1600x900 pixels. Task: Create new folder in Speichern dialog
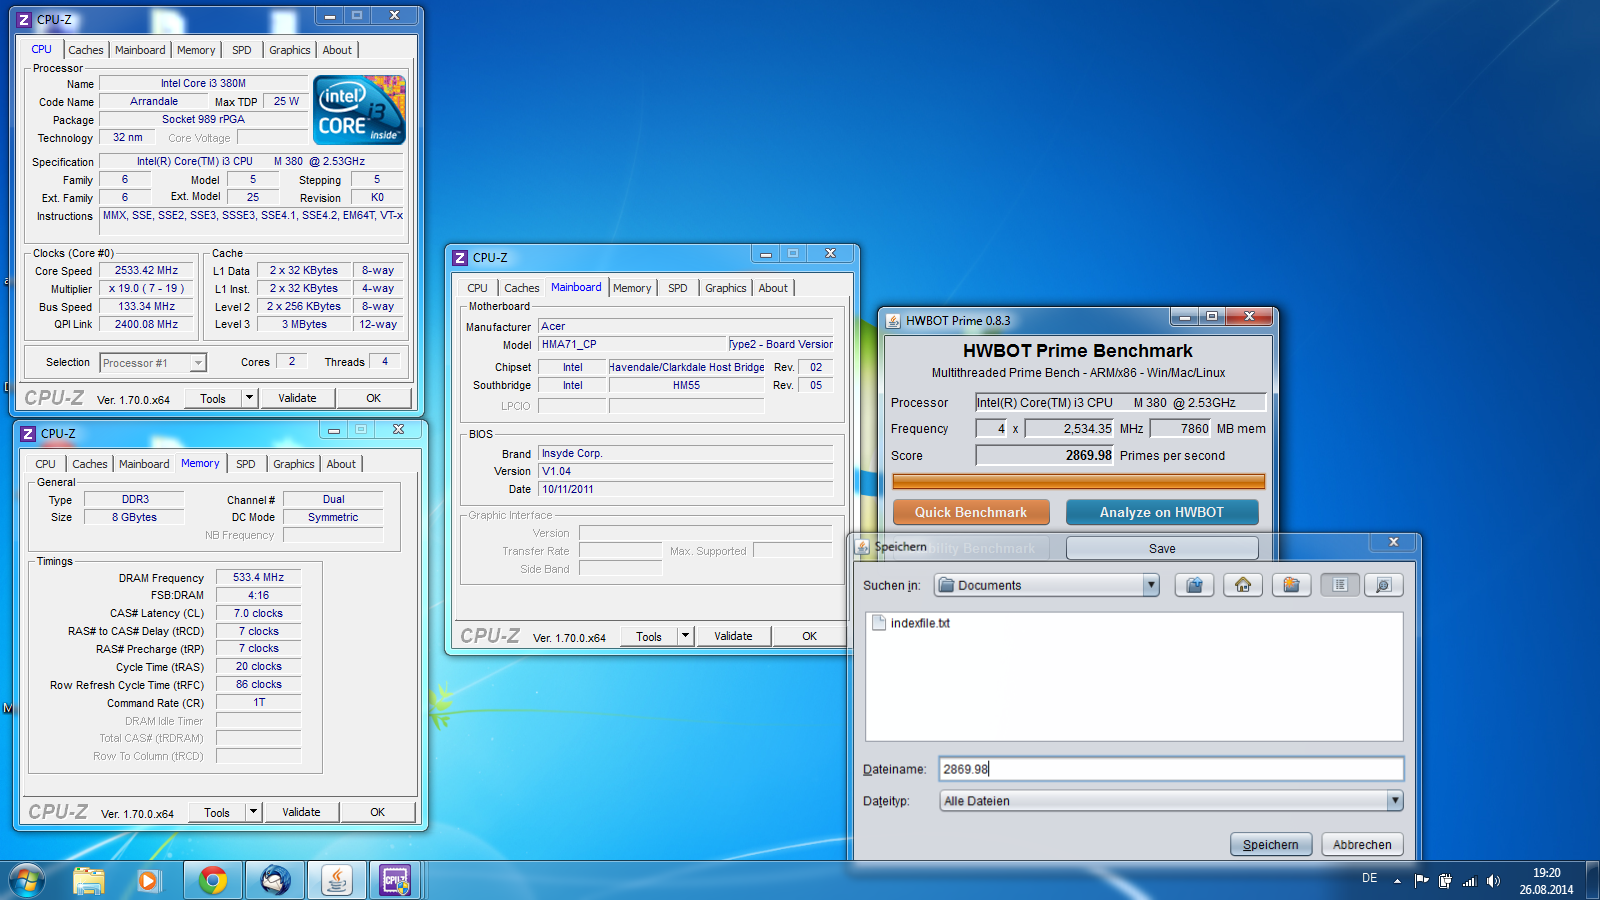1291,585
